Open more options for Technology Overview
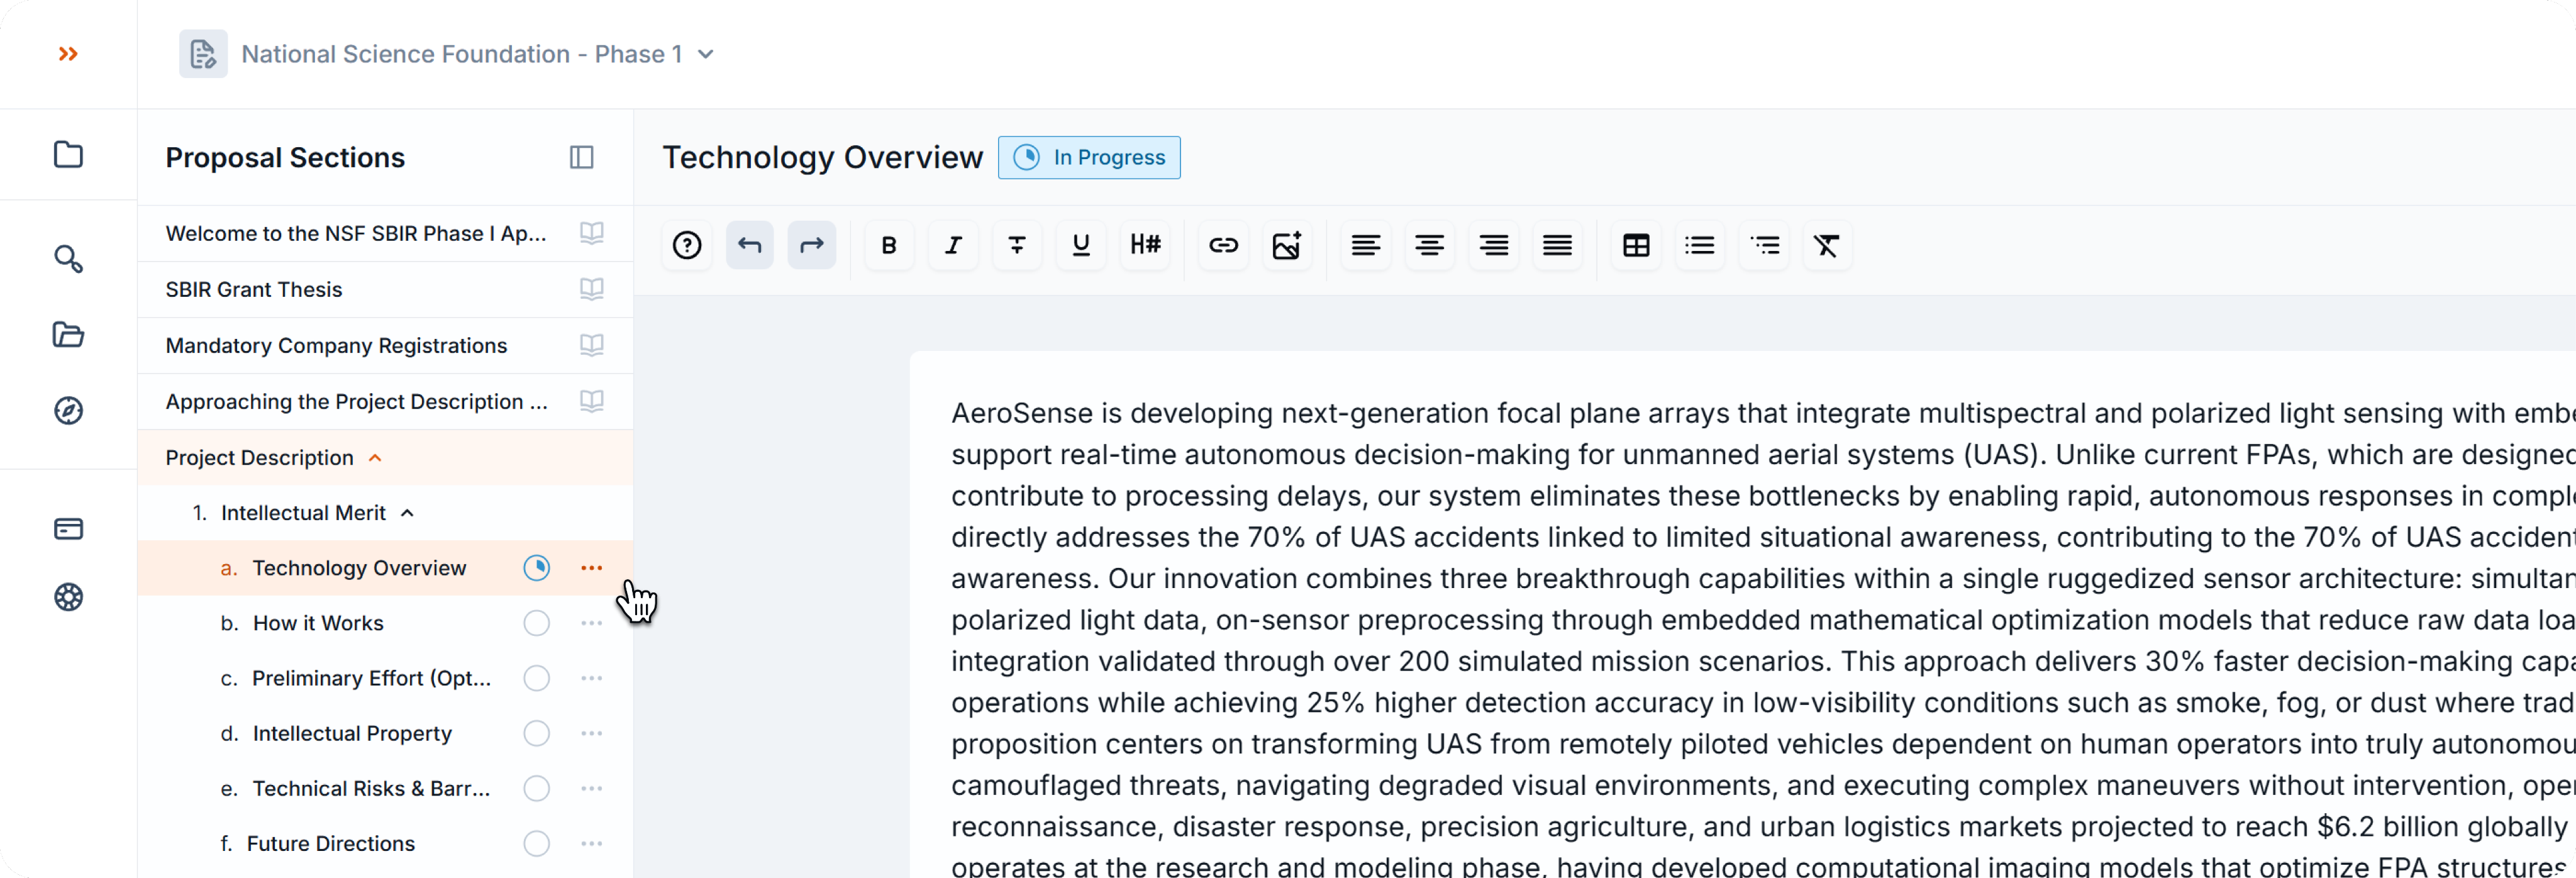 pos(591,568)
